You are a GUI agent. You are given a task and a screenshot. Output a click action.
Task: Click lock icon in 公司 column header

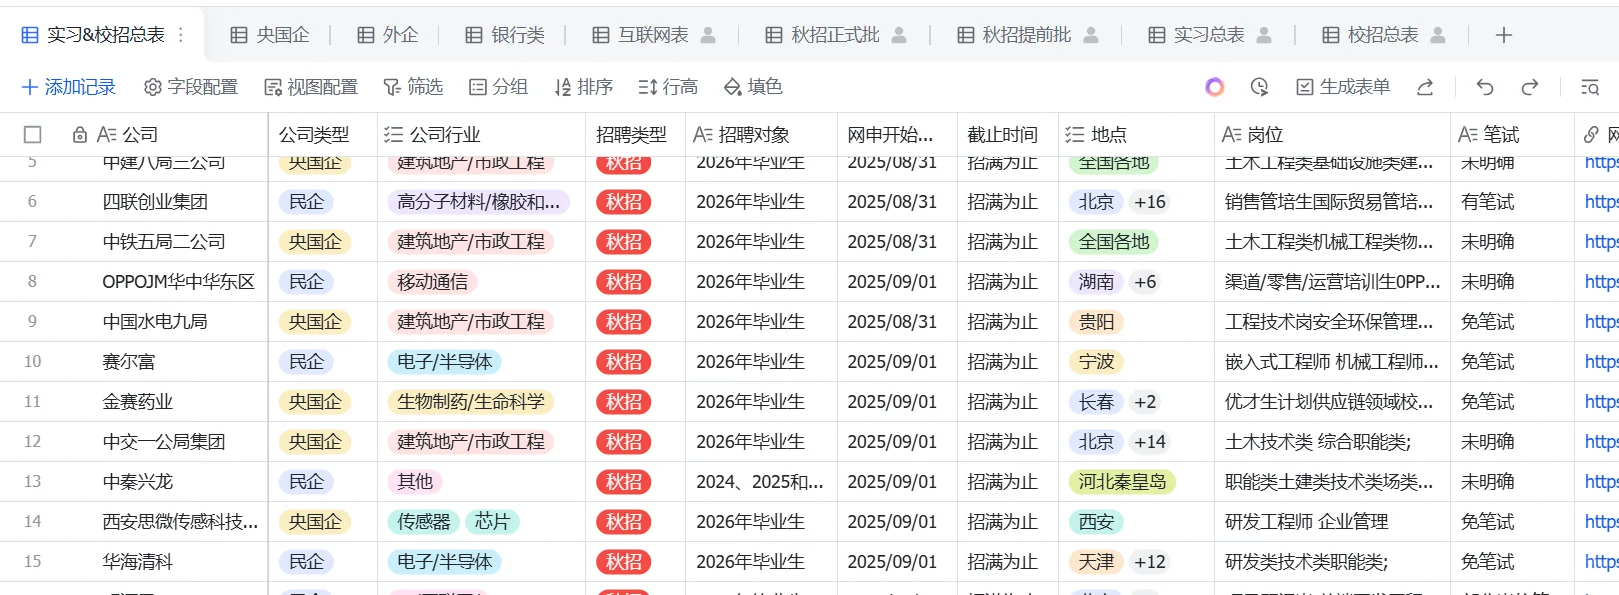pyautogui.click(x=80, y=134)
